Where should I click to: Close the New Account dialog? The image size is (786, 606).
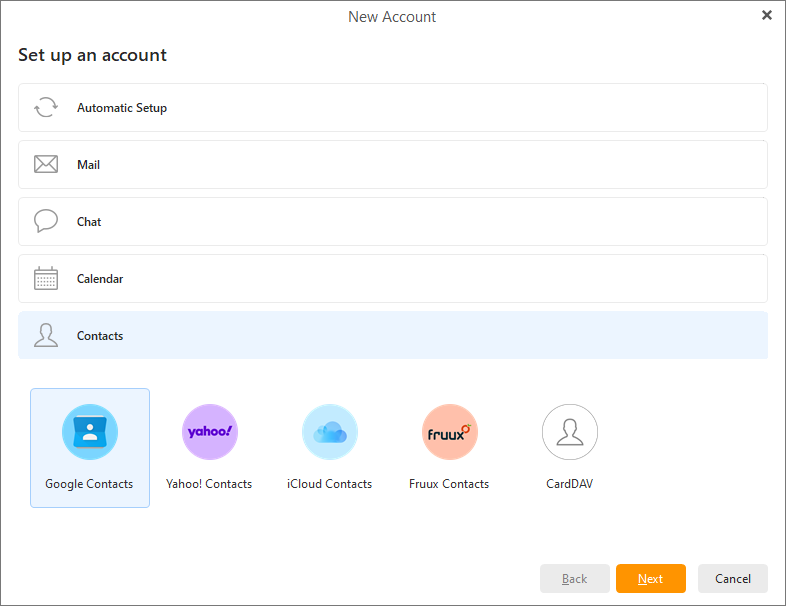point(767,15)
